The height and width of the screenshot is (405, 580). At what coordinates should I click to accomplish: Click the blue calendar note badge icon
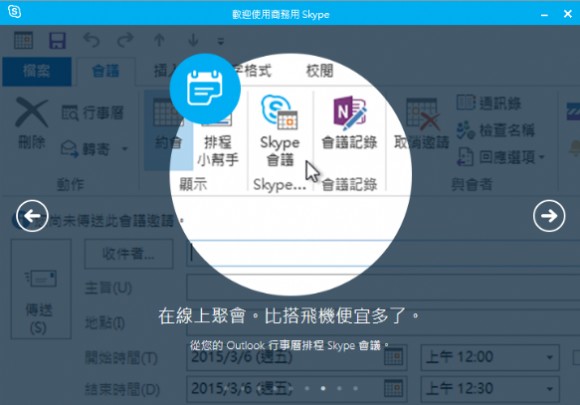205,89
